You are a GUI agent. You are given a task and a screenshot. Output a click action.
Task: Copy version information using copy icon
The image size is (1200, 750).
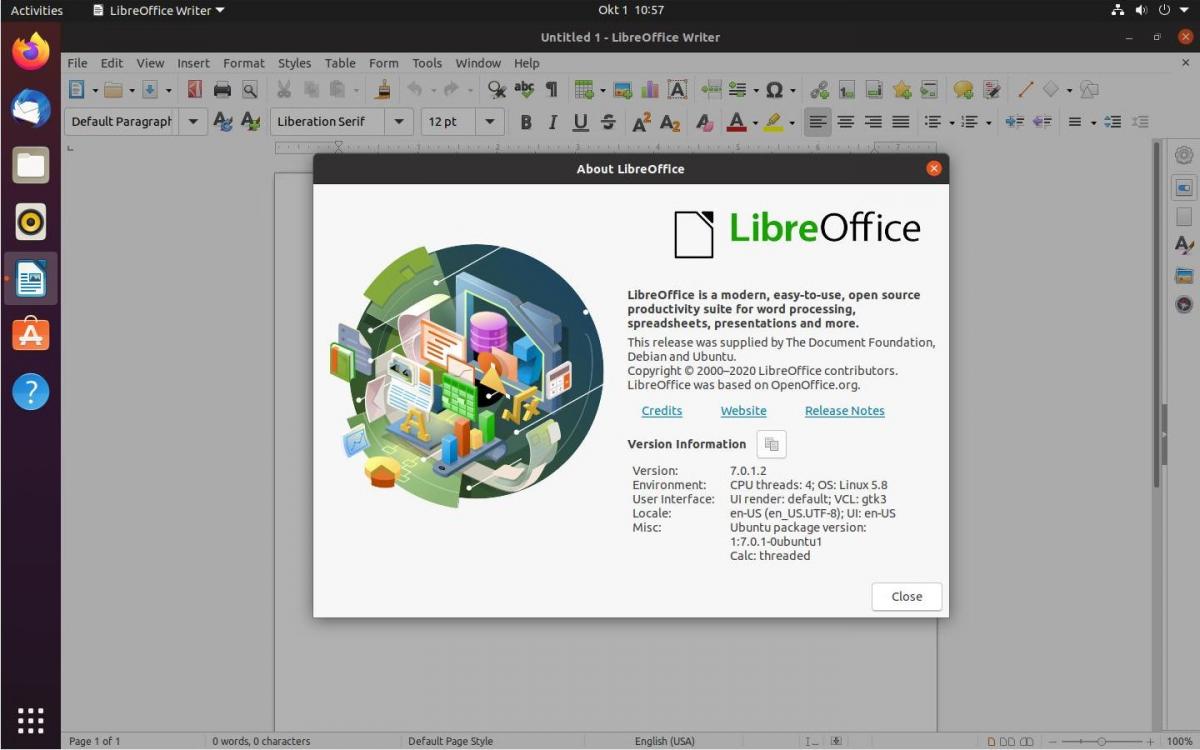771,444
